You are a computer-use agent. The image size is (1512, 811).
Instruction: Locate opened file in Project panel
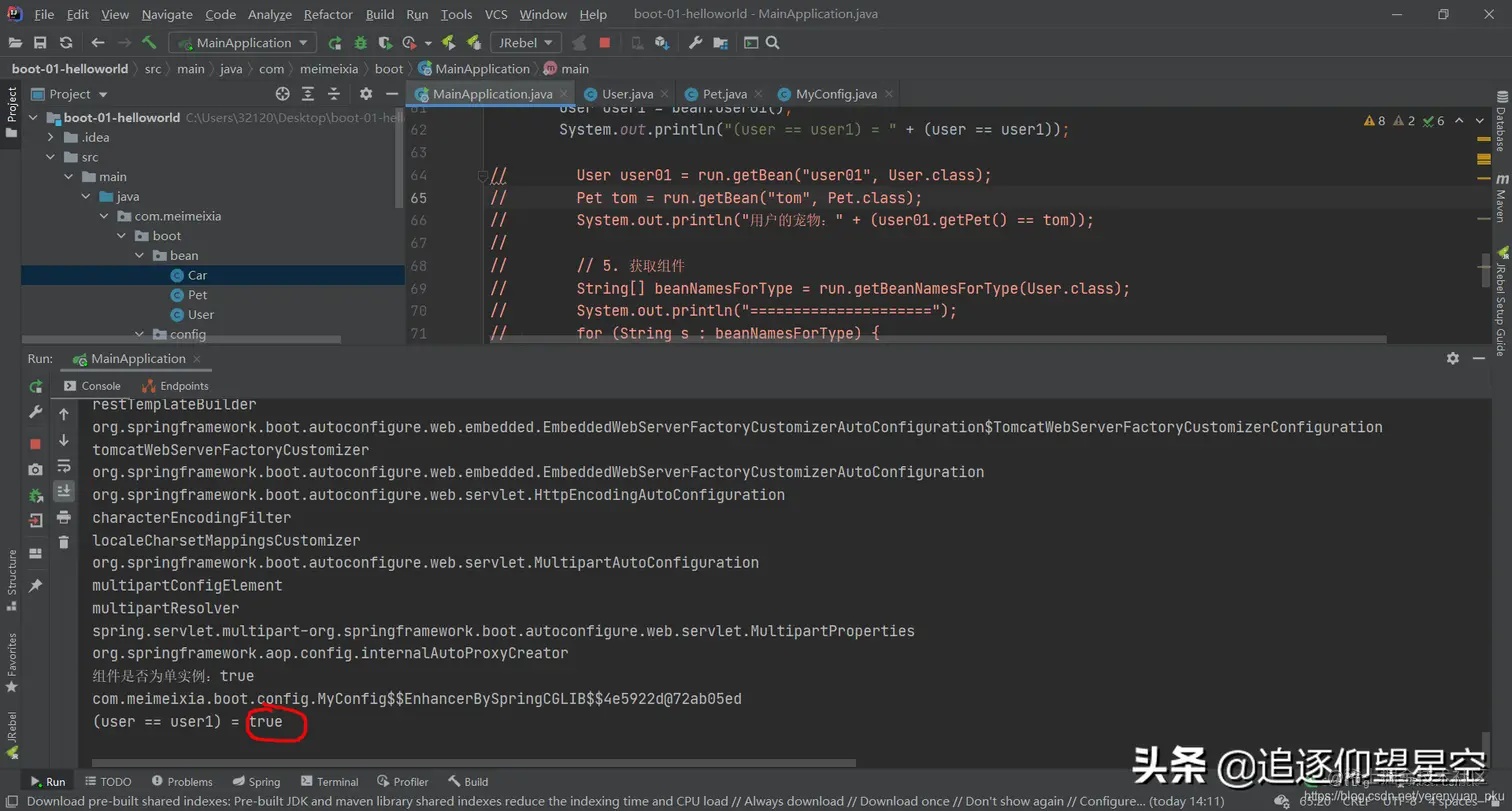pyautogui.click(x=283, y=94)
